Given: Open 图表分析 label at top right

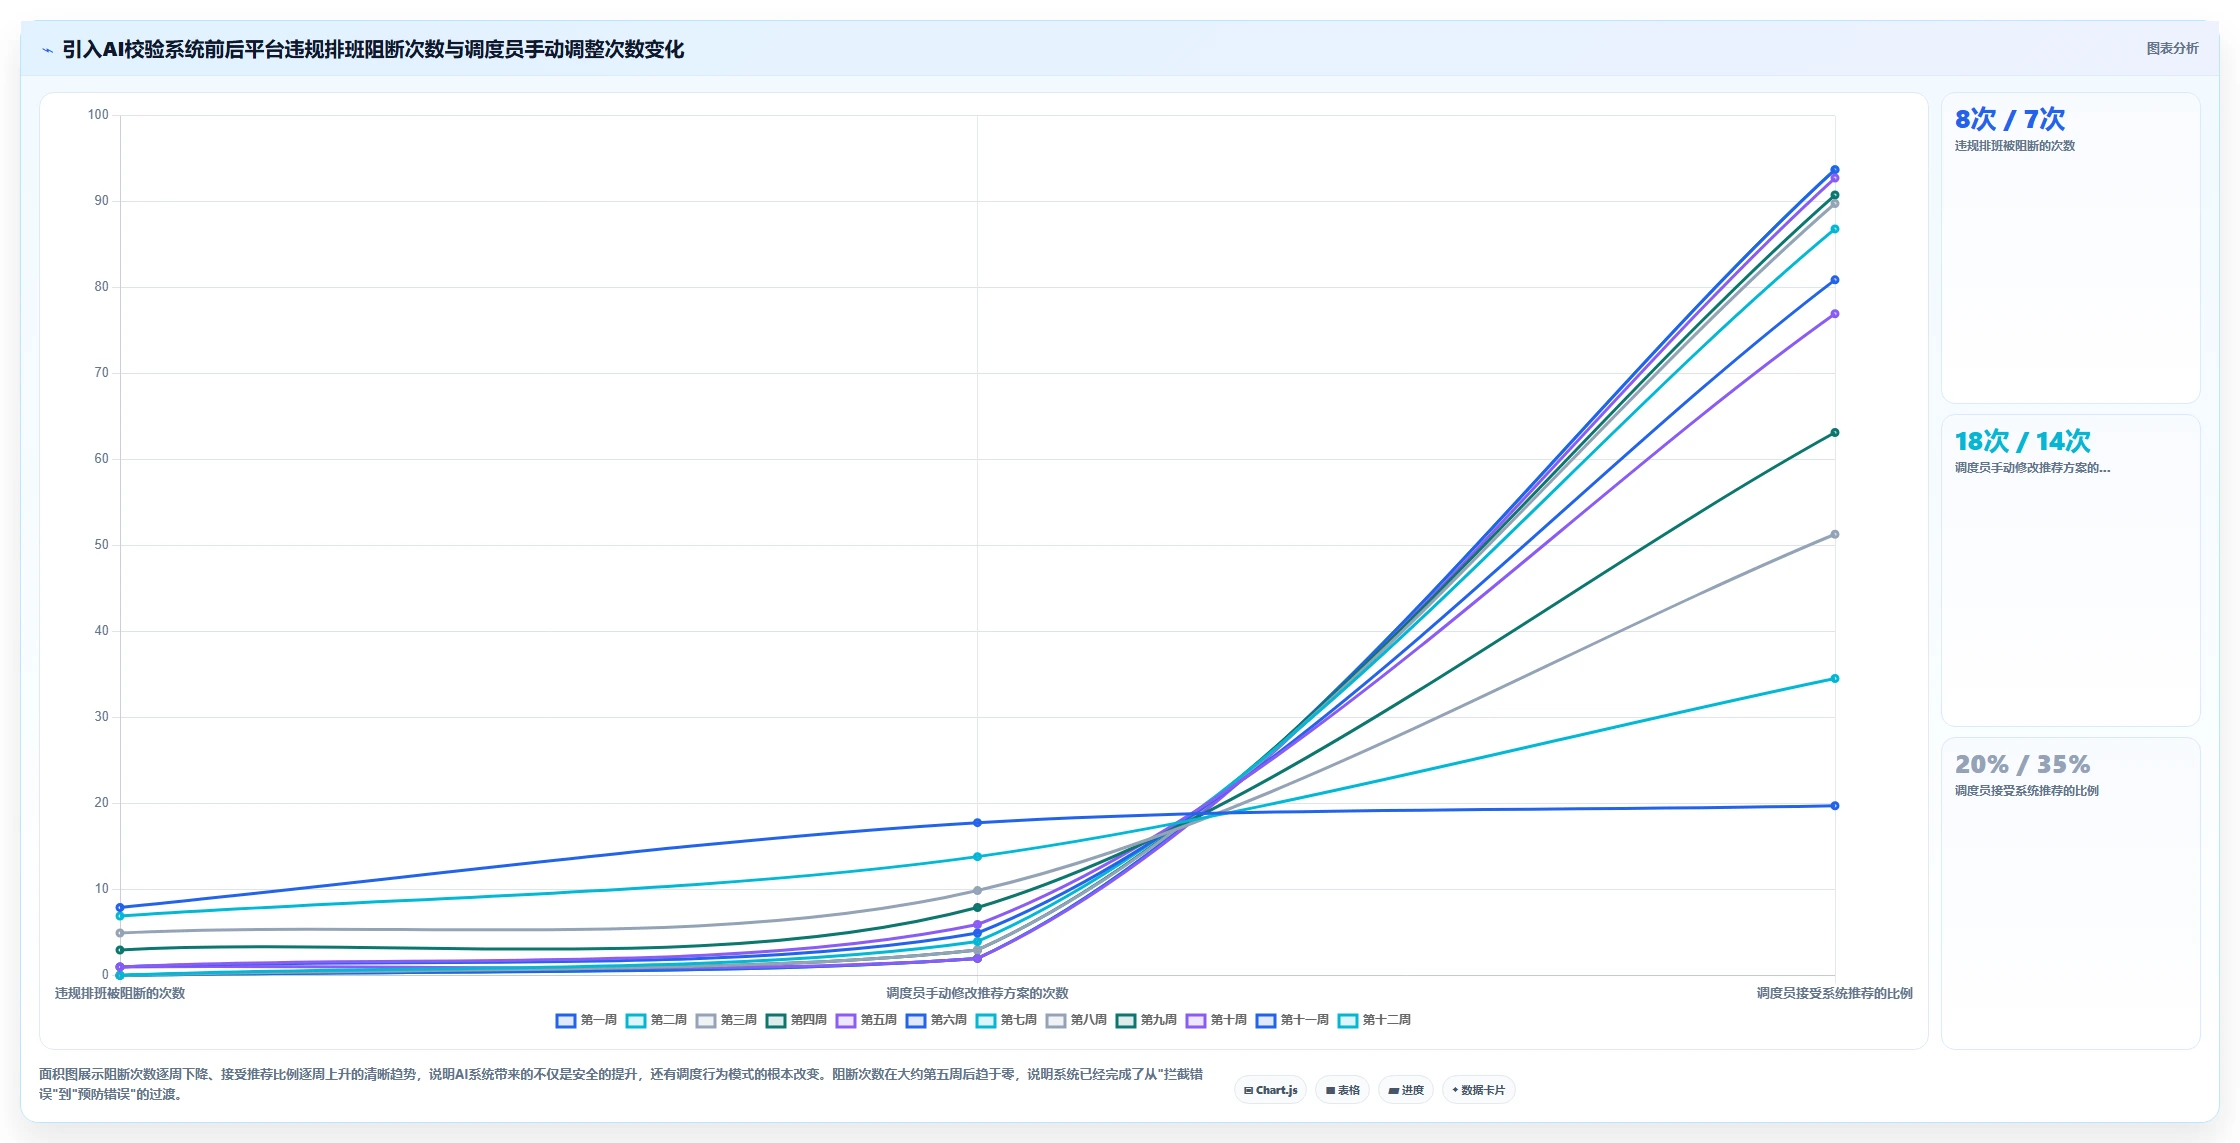Looking at the screenshot, I should tap(2172, 48).
